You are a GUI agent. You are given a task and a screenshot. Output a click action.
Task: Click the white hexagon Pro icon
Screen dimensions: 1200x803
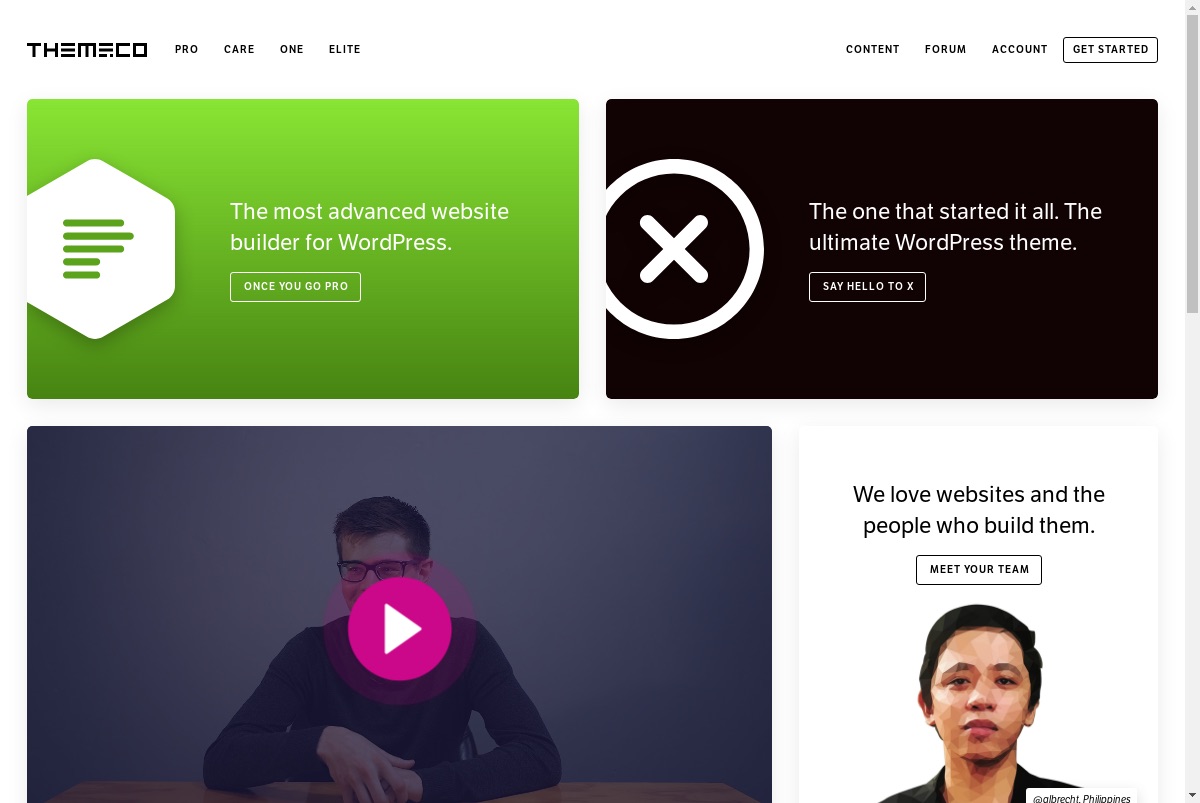coord(101,249)
